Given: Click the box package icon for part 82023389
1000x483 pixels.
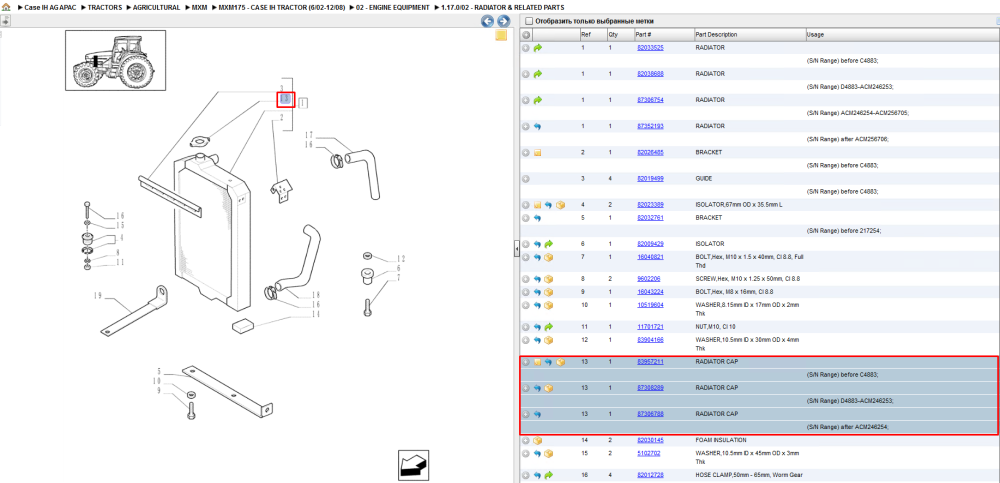Looking at the screenshot, I should click(x=561, y=205).
